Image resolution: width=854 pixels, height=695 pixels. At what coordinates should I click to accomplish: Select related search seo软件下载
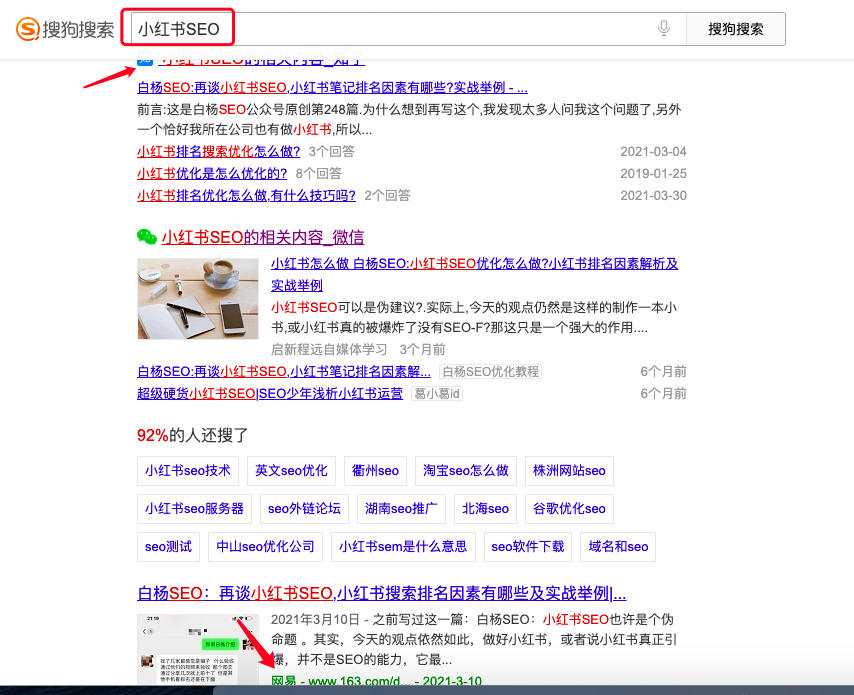tap(528, 547)
